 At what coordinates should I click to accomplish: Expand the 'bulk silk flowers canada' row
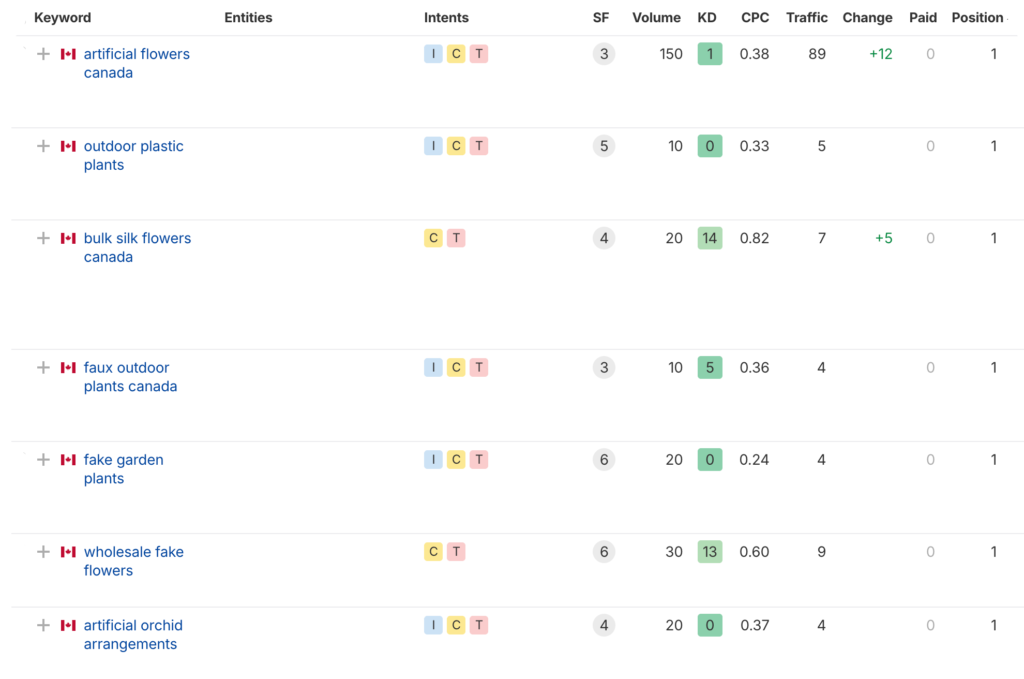pos(43,238)
